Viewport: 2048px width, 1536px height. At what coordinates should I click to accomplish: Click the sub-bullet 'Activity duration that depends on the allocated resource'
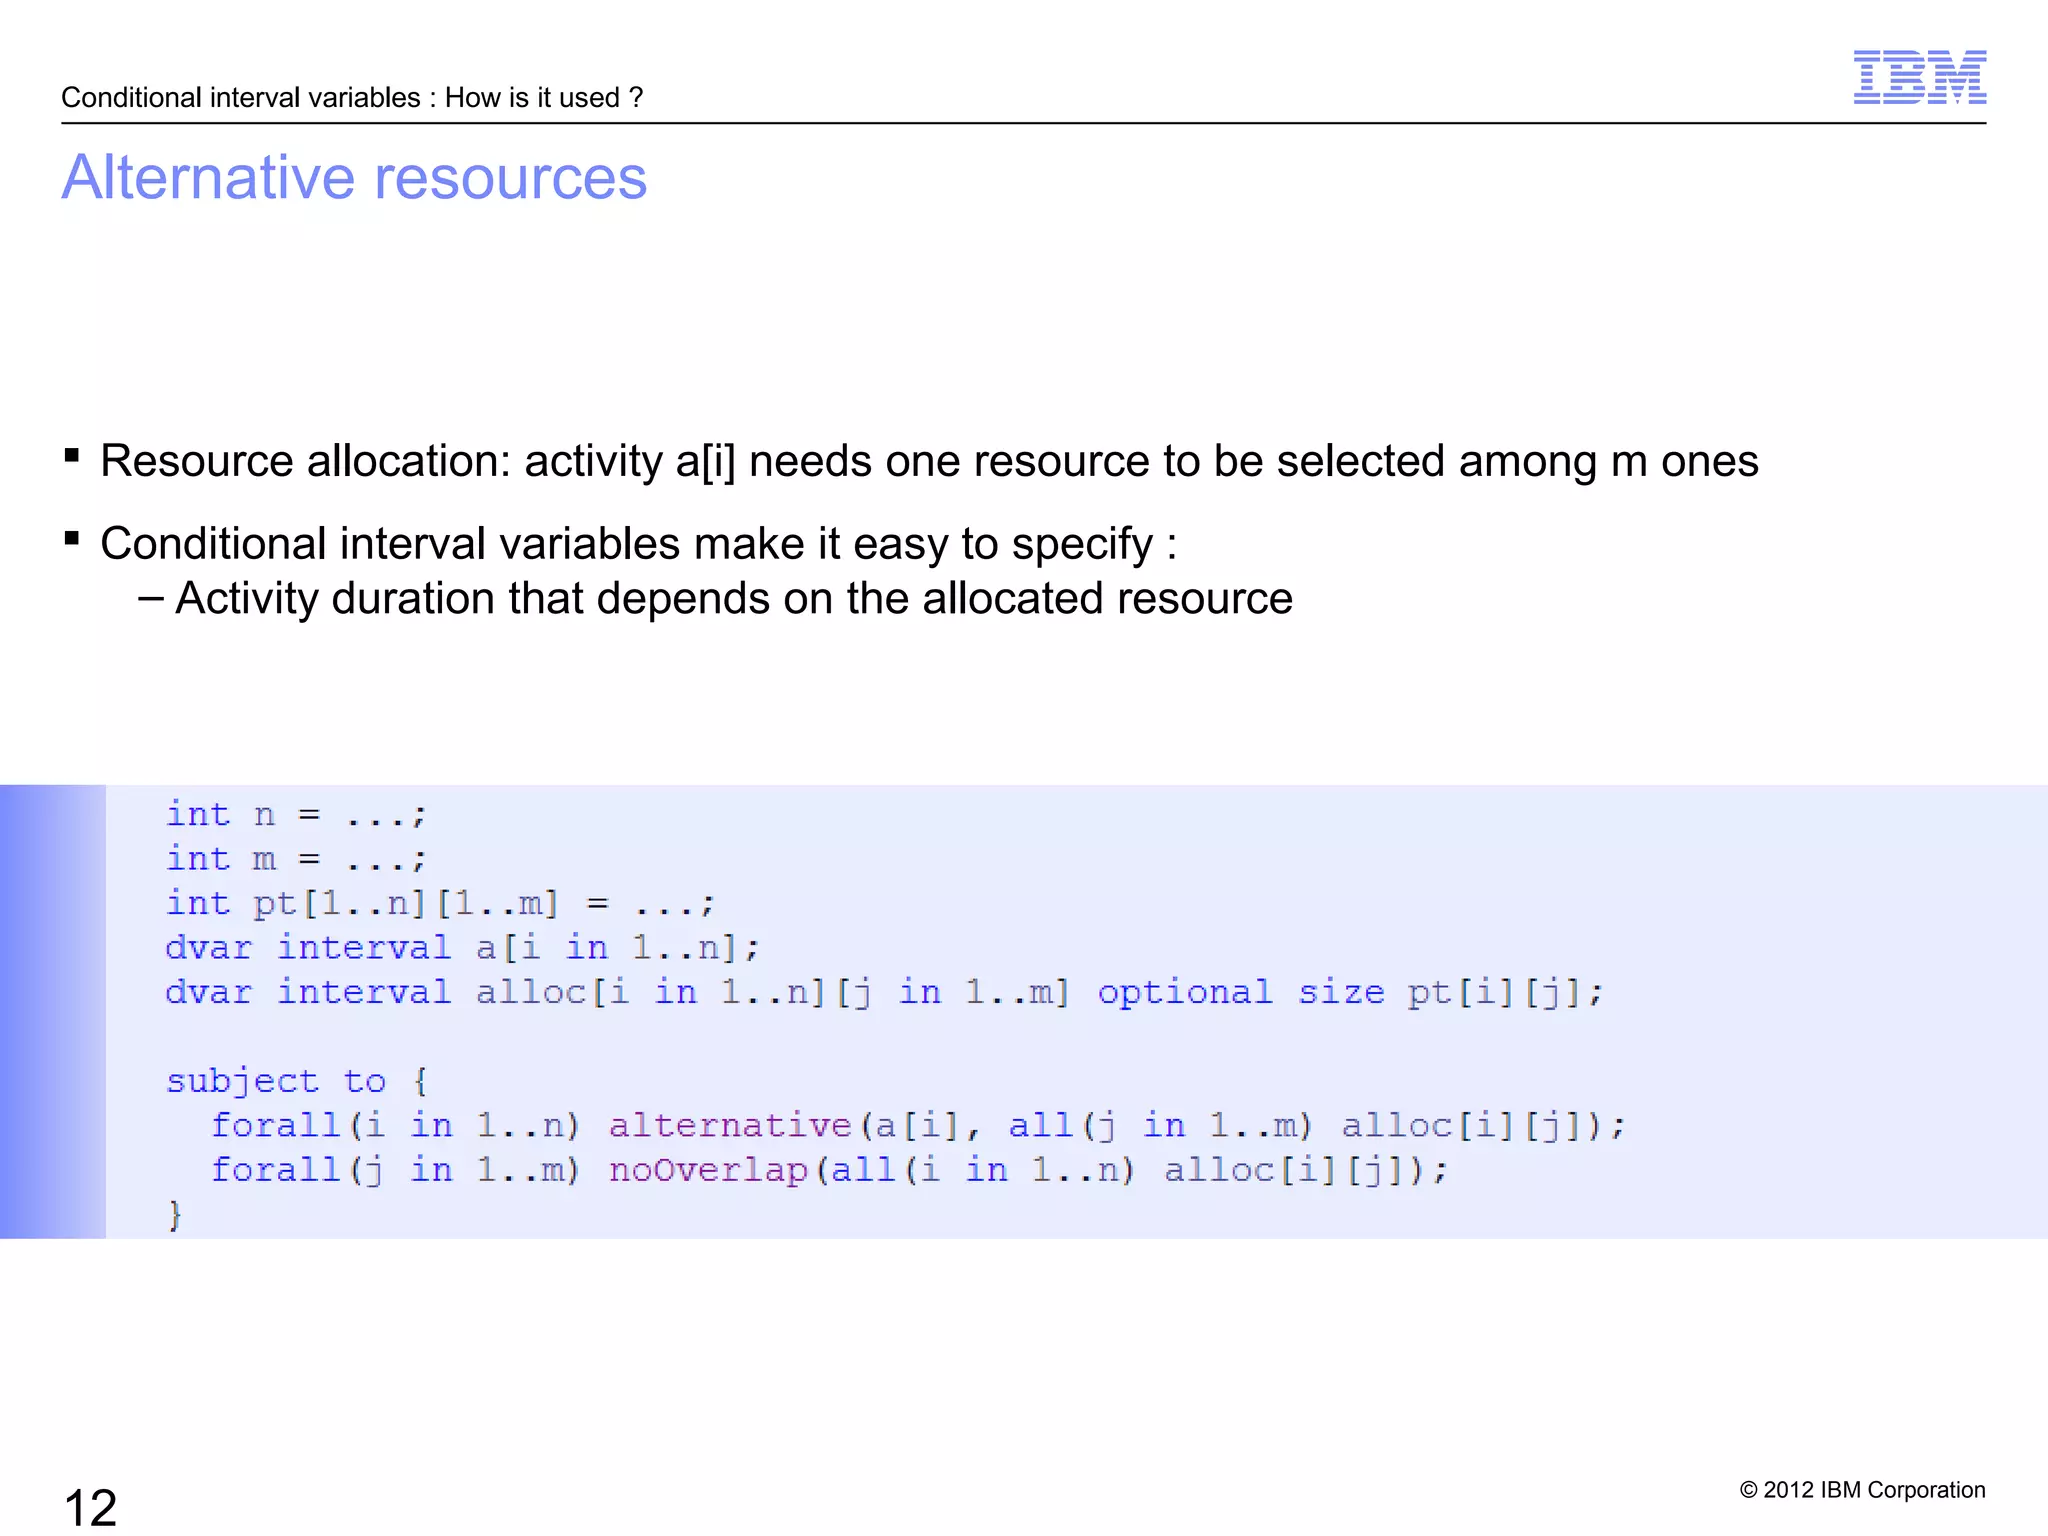pyautogui.click(x=734, y=599)
